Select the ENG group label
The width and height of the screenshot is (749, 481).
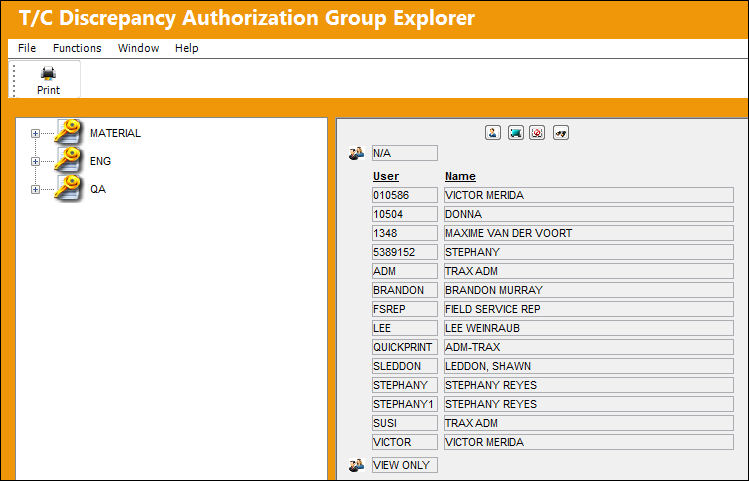click(100, 161)
